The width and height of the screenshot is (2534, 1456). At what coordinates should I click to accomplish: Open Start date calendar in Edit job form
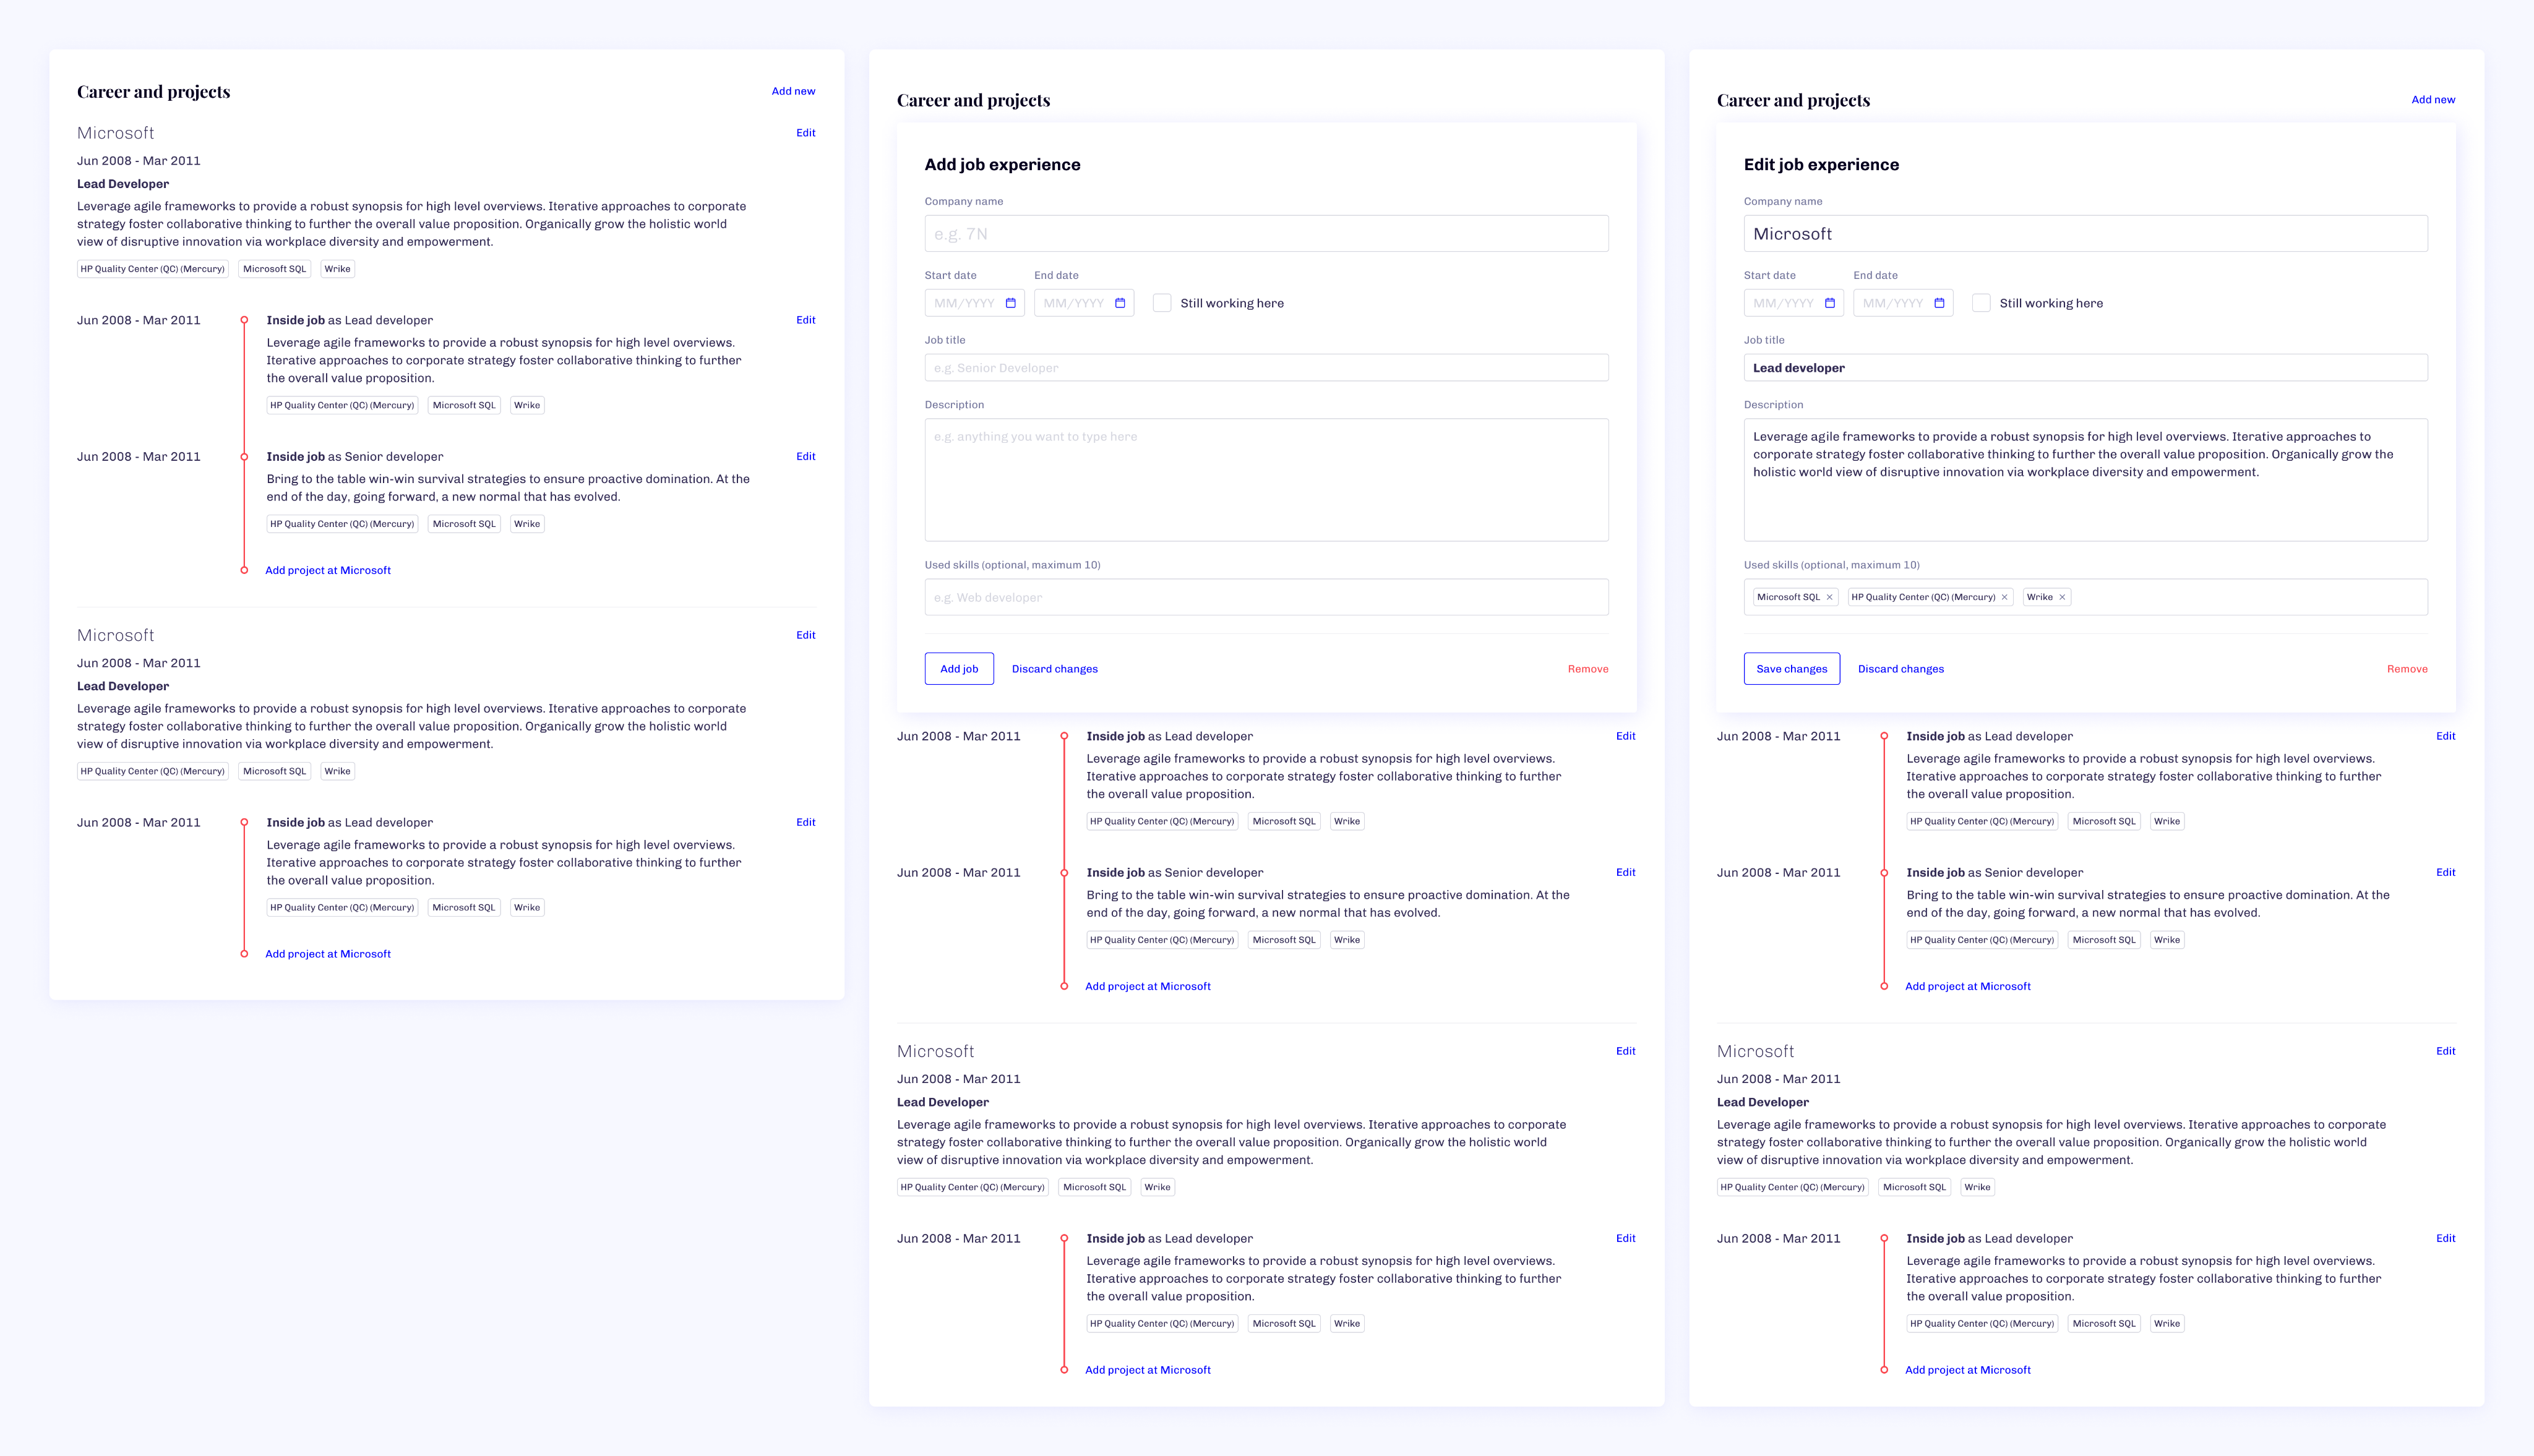click(1830, 303)
